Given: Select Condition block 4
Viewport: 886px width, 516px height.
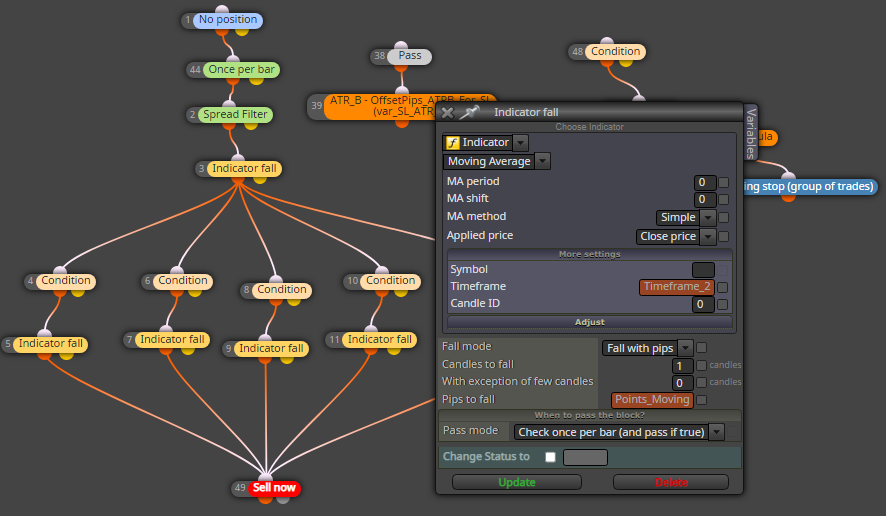Looking at the screenshot, I should coord(66,281).
